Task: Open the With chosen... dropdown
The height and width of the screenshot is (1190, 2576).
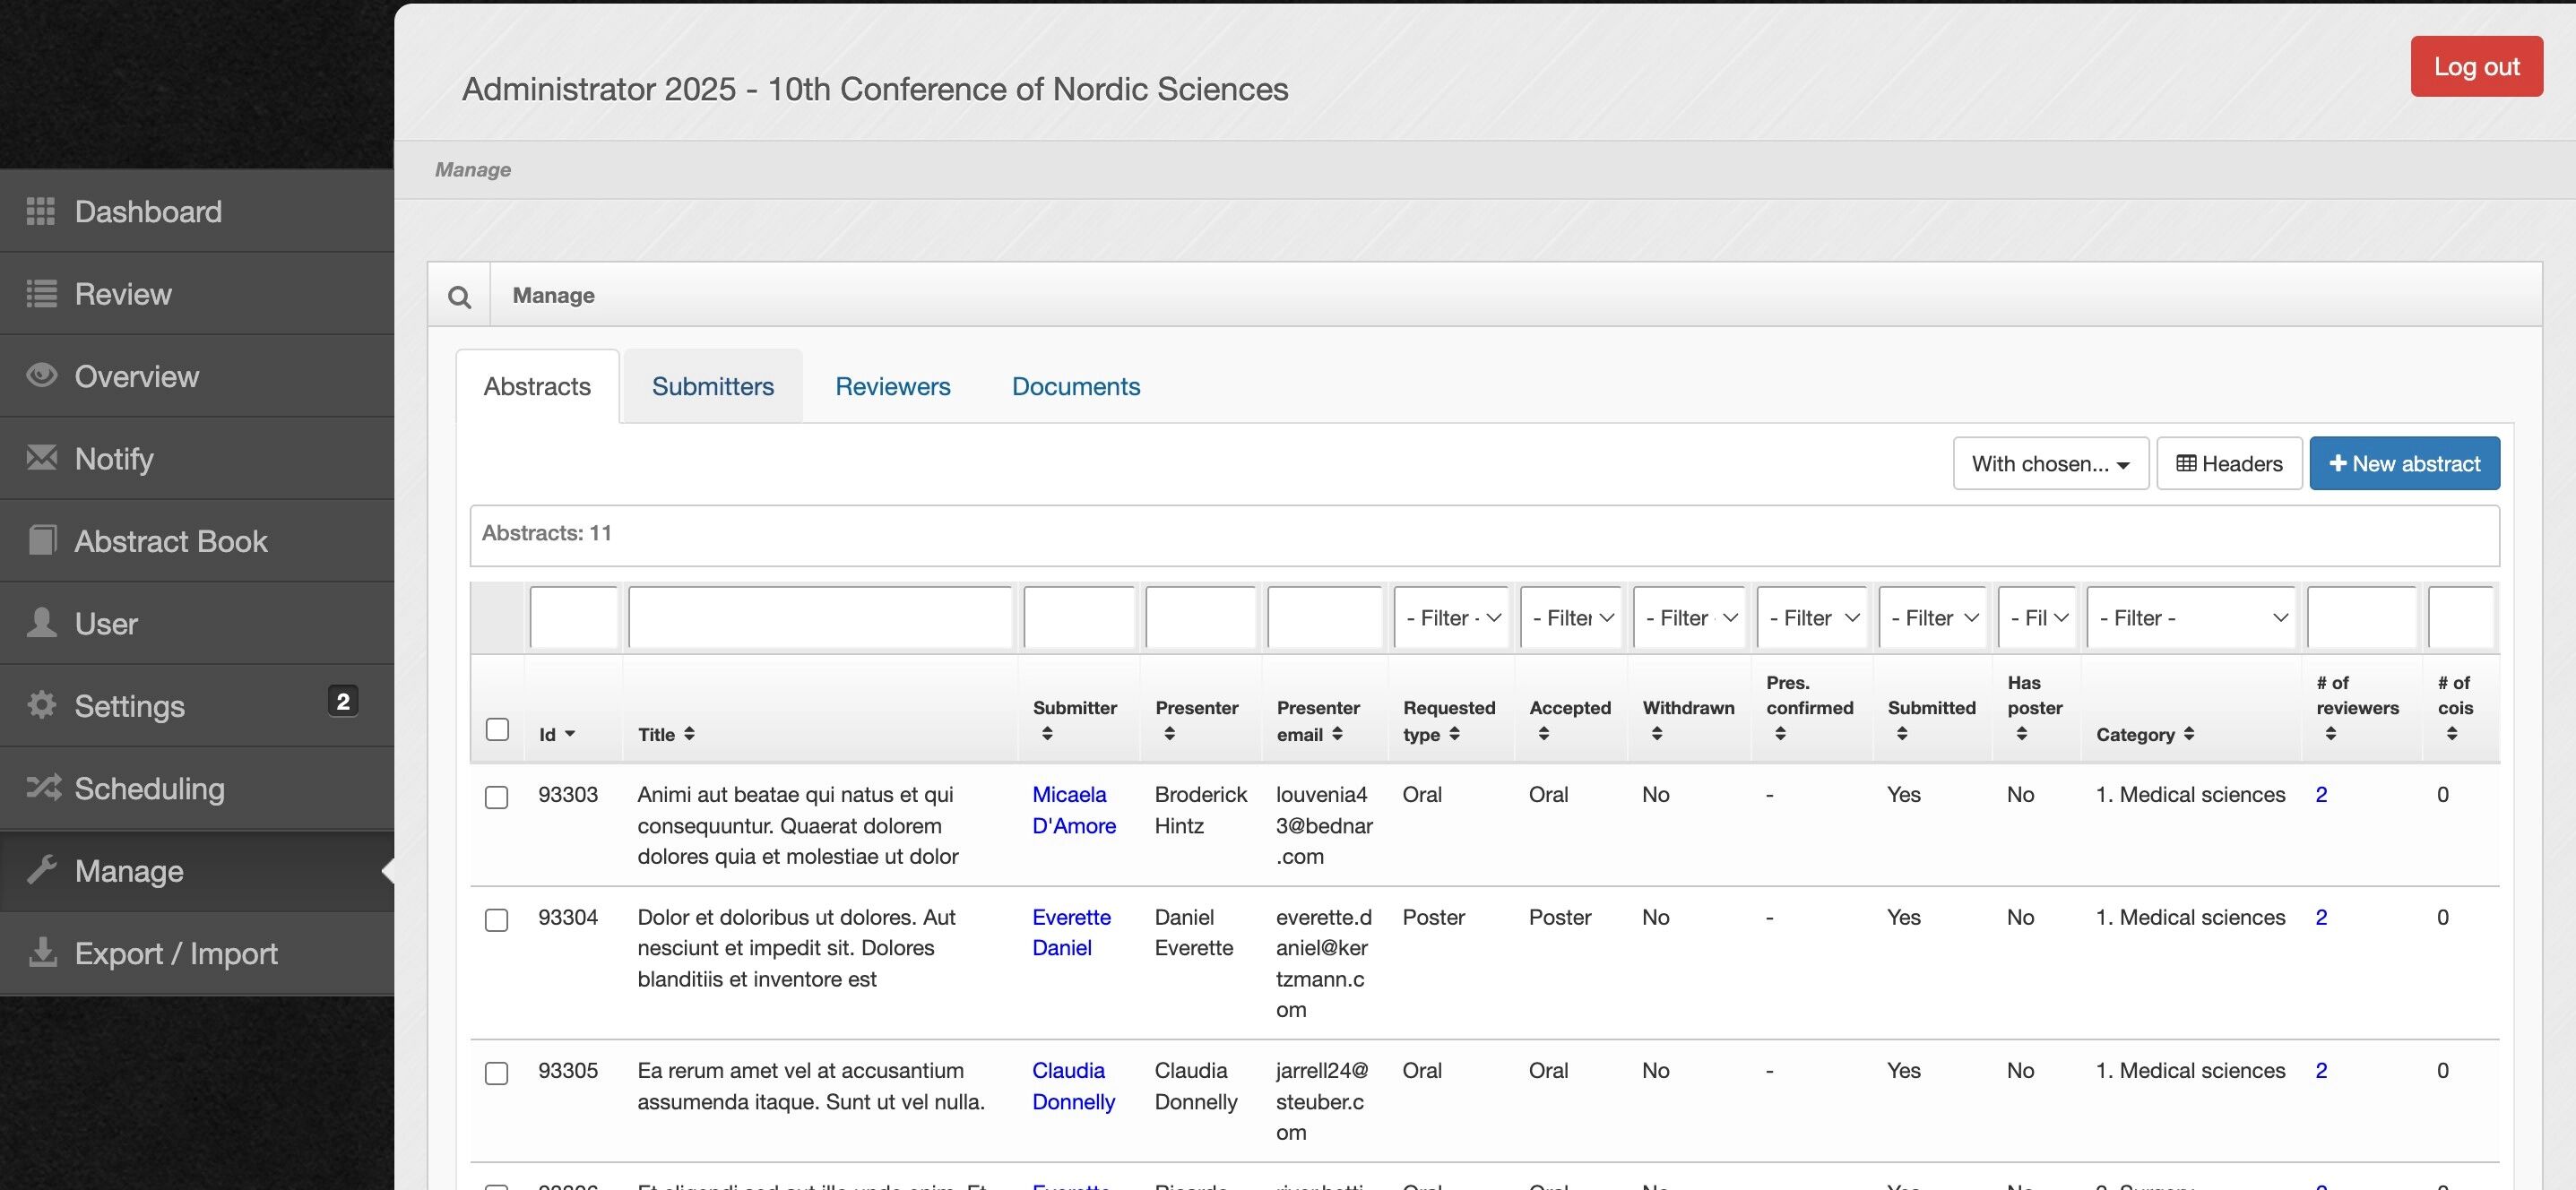Action: click(x=2050, y=464)
